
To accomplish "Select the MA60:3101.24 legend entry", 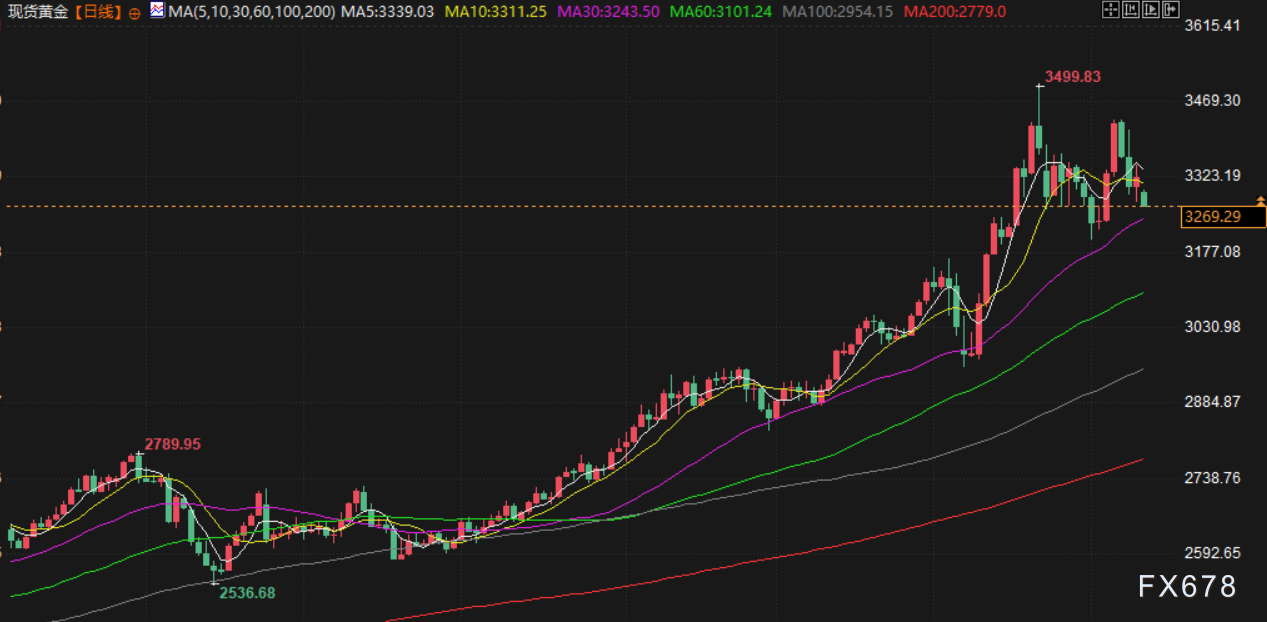I will tap(721, 12).
